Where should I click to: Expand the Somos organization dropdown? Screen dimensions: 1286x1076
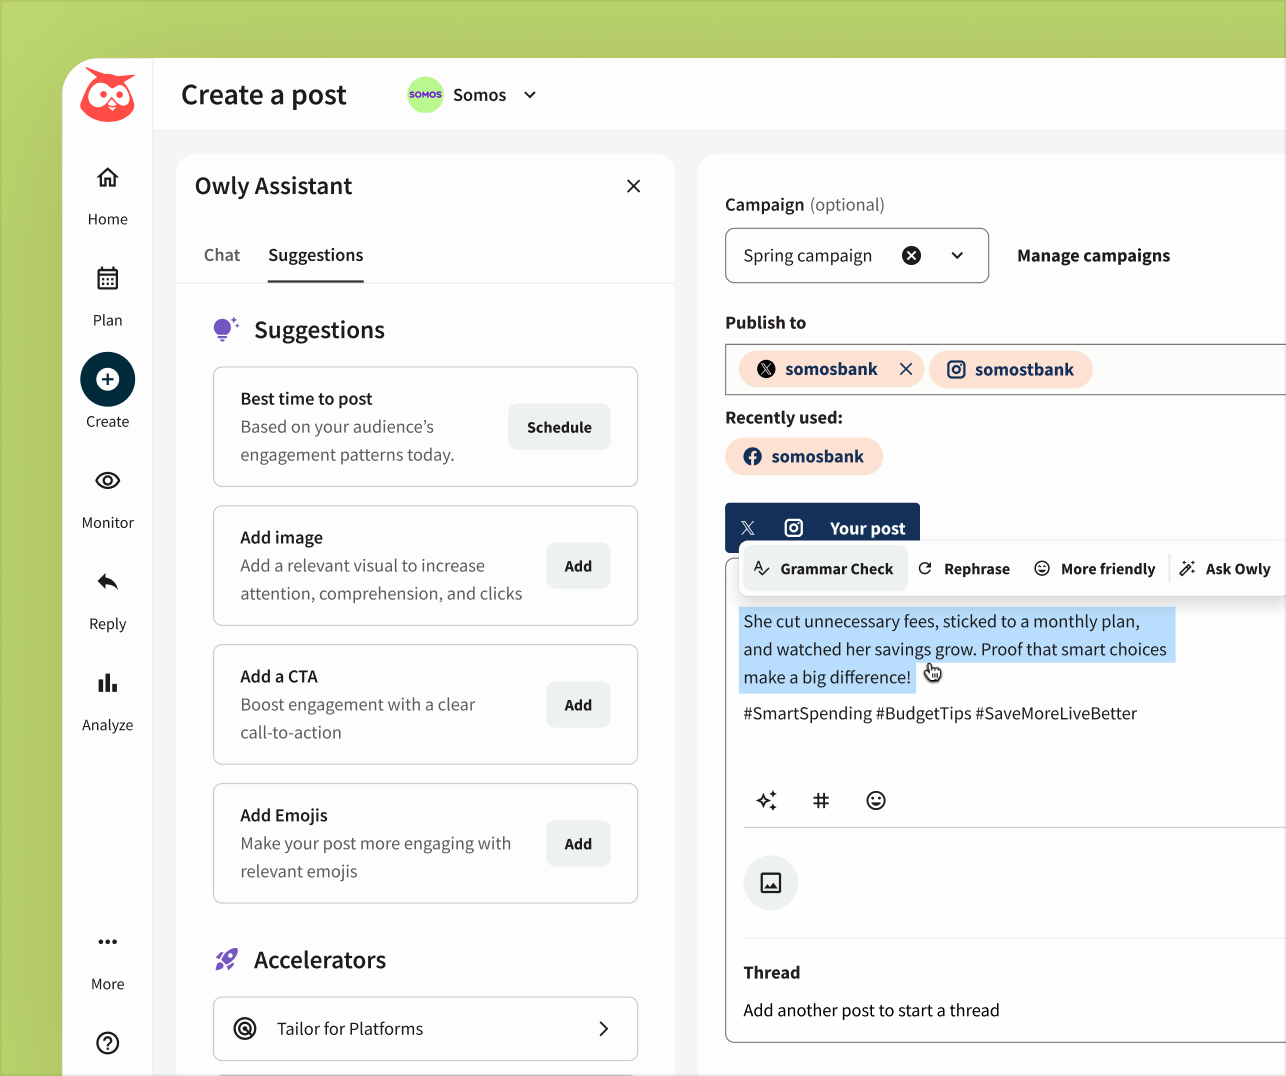click(x=530, y=95)
